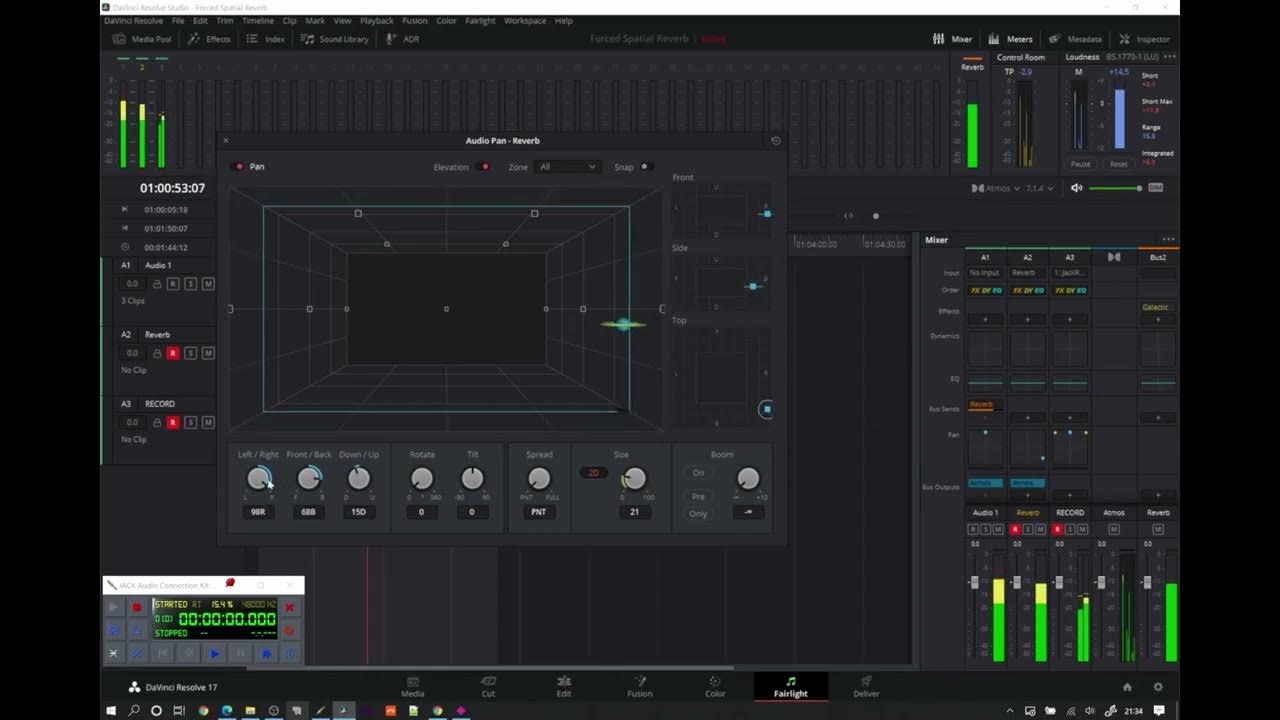Open the A2 Reverb input selector
The image size is (1280, 720).
[1027, 272]
